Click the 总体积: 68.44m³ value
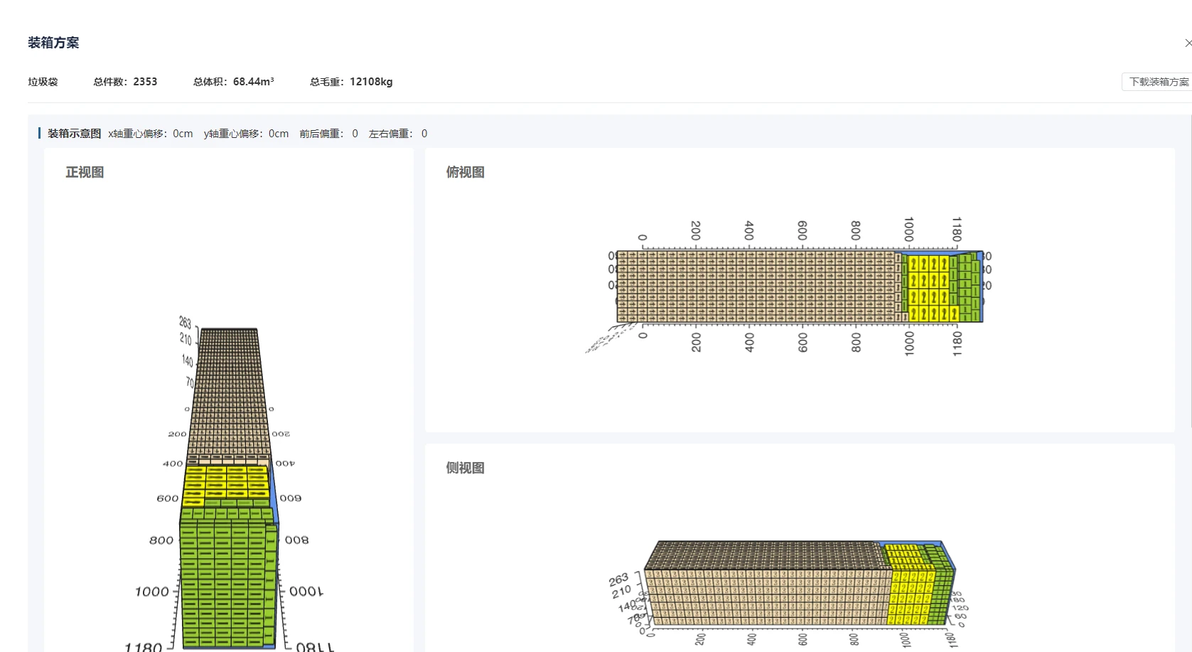 pyautogui.click(x=233, y=82)
